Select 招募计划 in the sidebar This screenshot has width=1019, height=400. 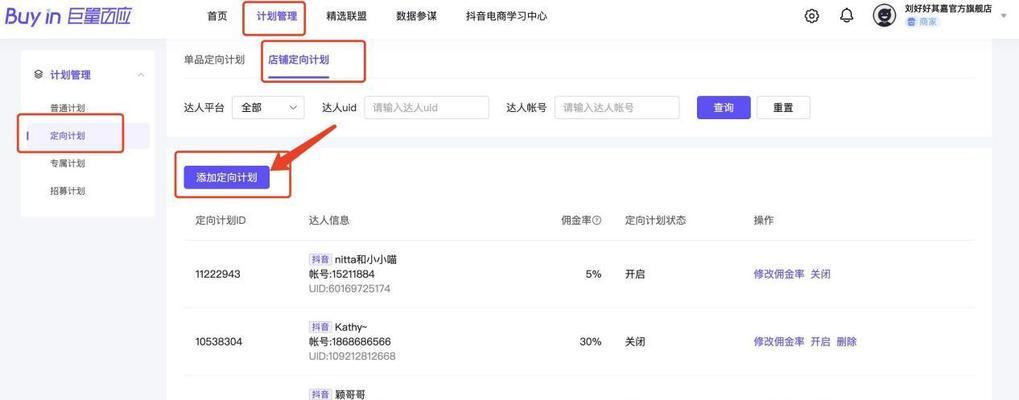68,192
